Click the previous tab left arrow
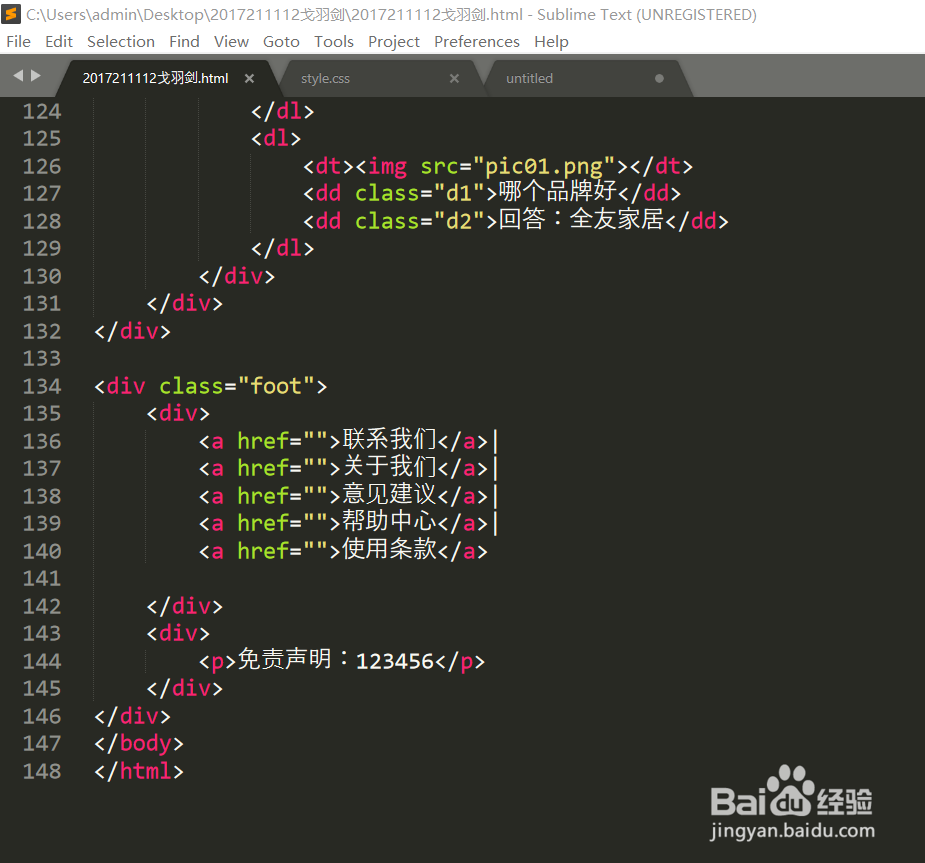 pos(18,76)
